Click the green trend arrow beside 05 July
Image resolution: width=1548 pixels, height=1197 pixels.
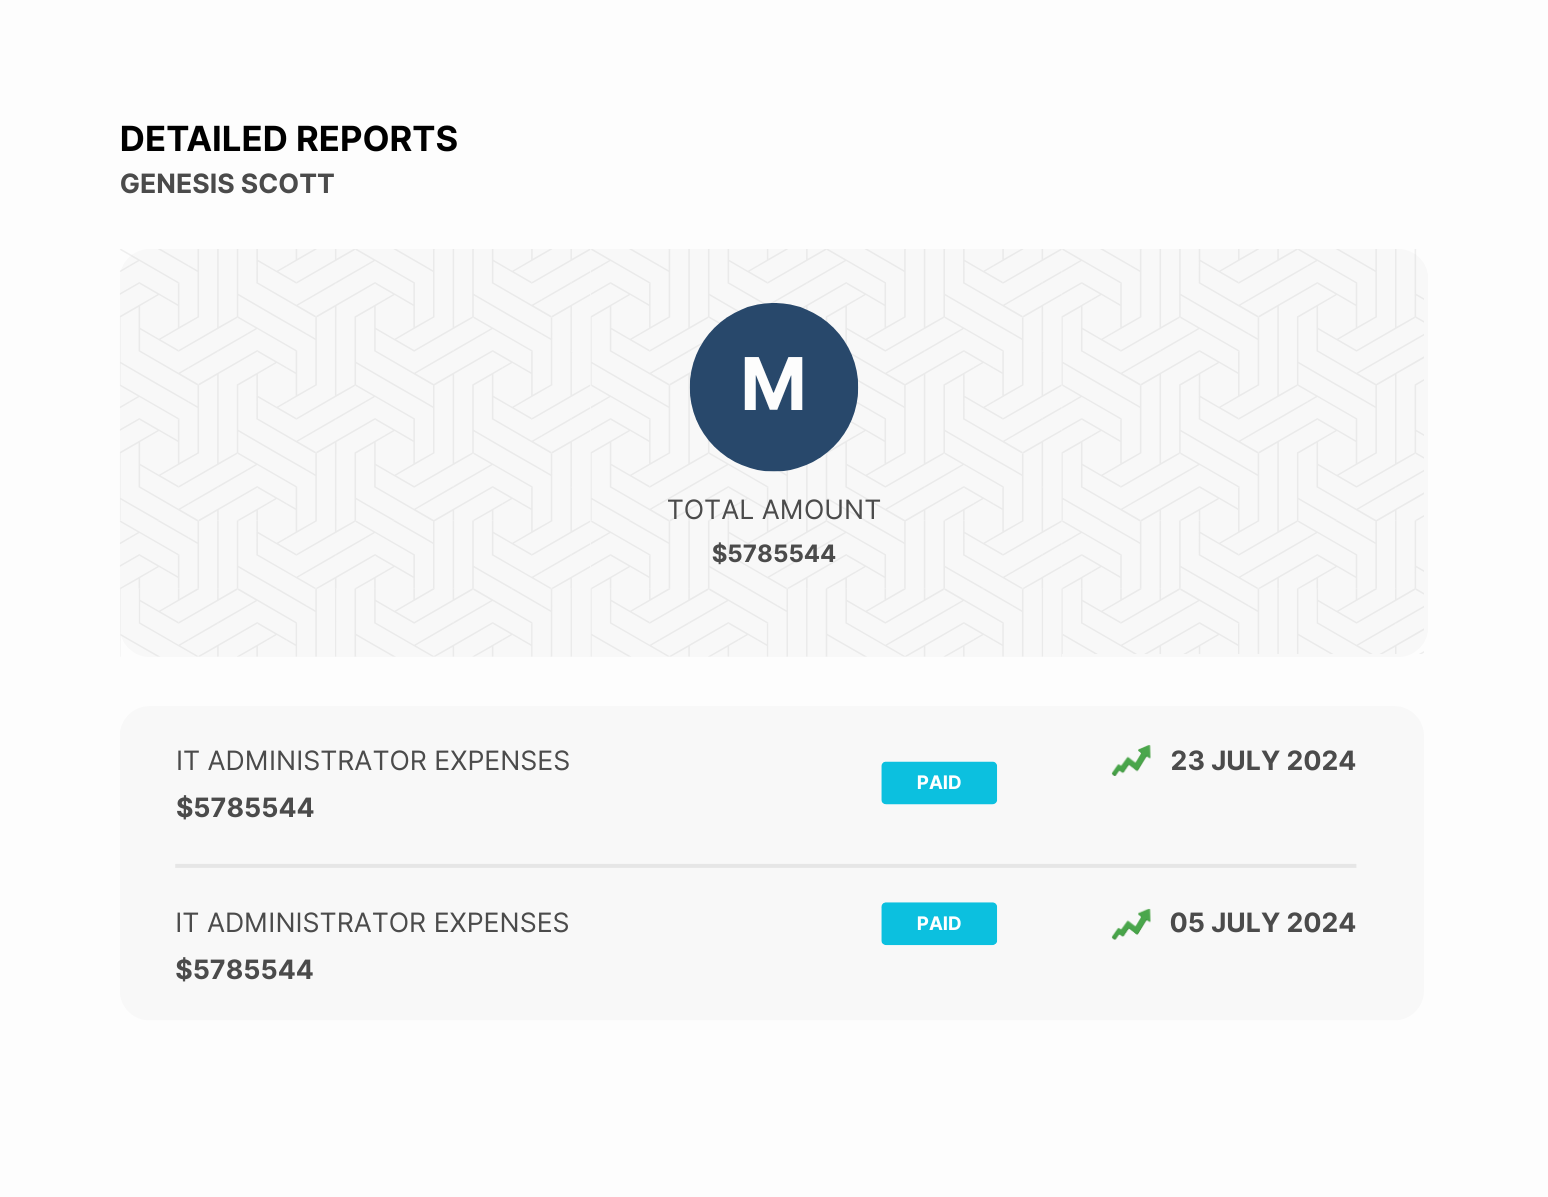pos(1131,924)
